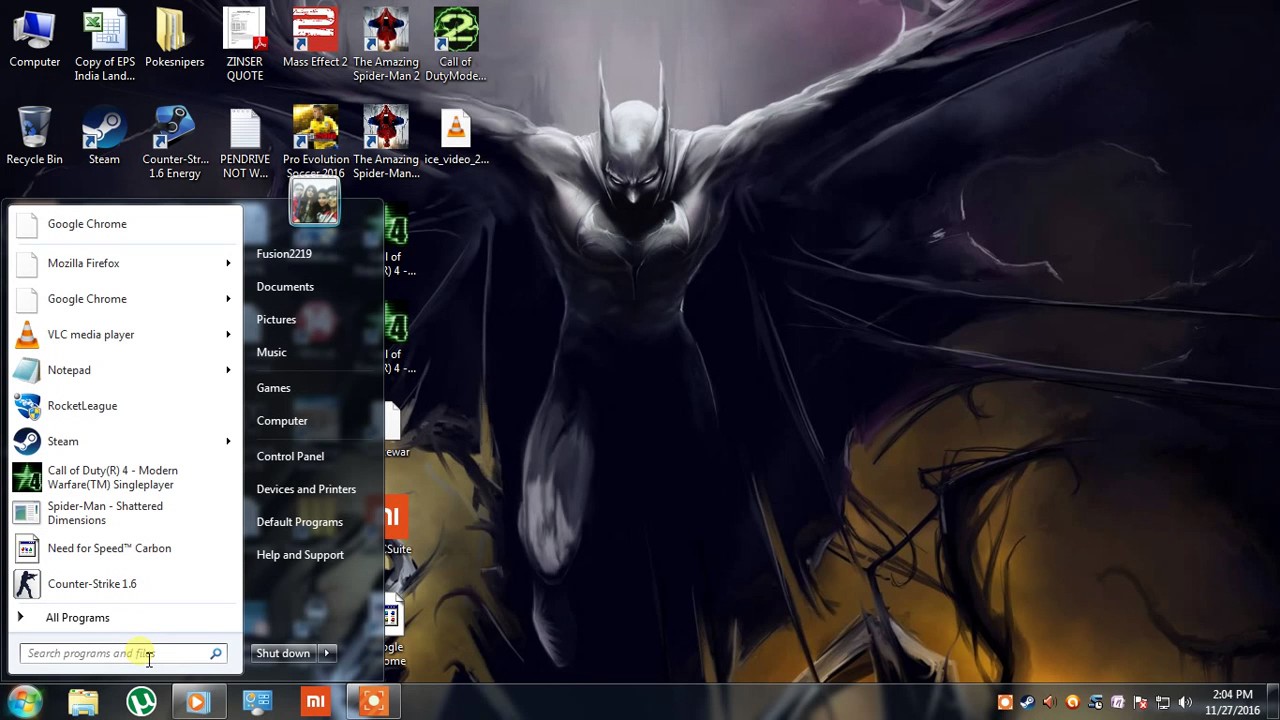1280x720 pixels.
Task: Click the search magnifier icon
Action: click(215, 653)
